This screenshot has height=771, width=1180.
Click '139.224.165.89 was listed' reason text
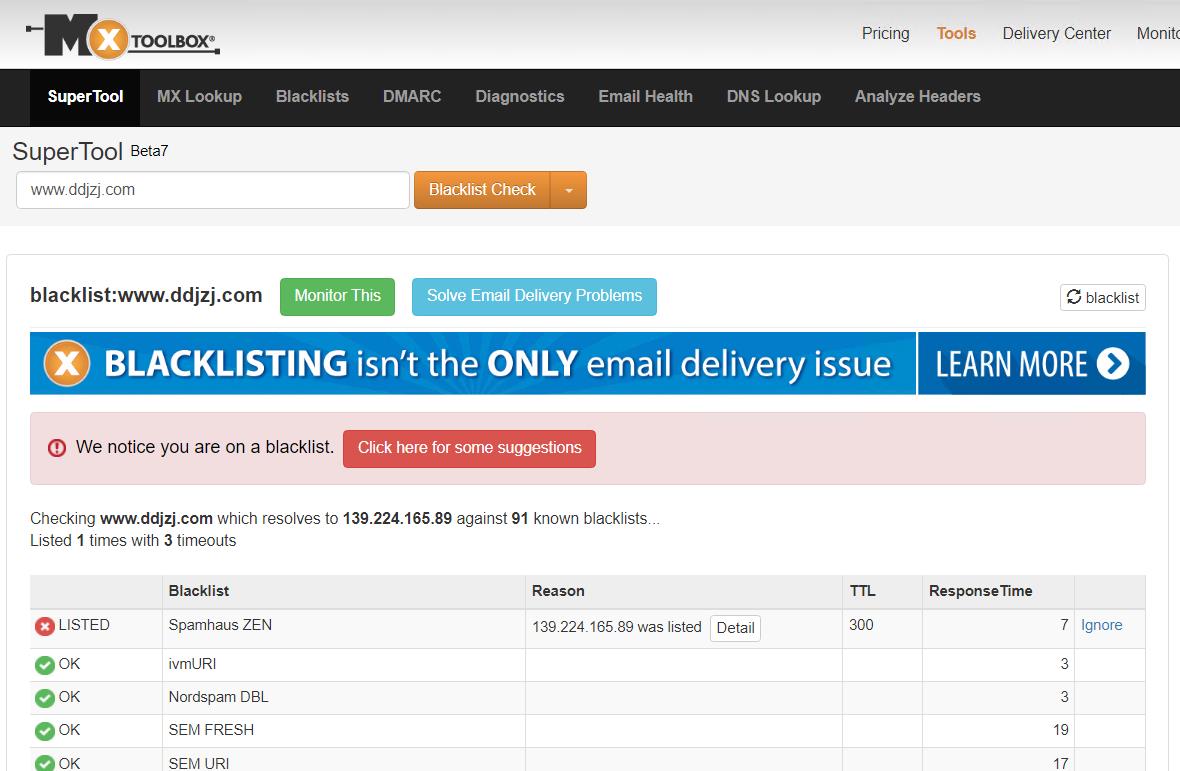[x=616, y=627]
